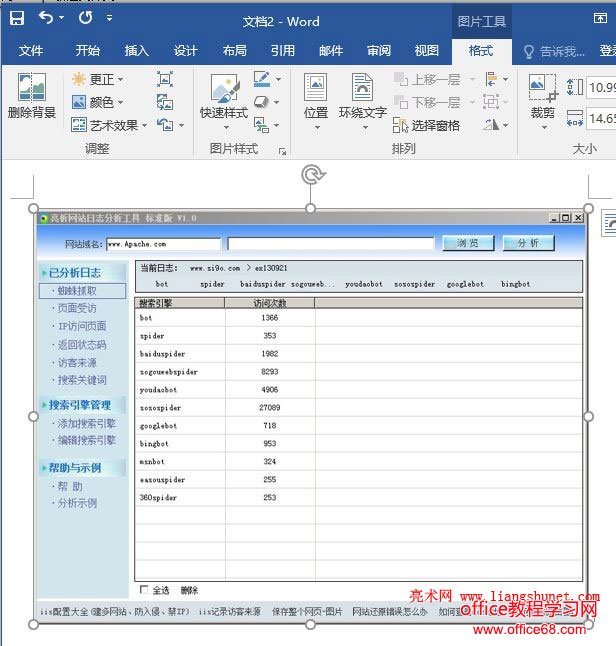The width and height of the screenshot is (616, 646).
Task: Click 添加搜索引擎 item in picture sidebar
Action: click(87, 423)
